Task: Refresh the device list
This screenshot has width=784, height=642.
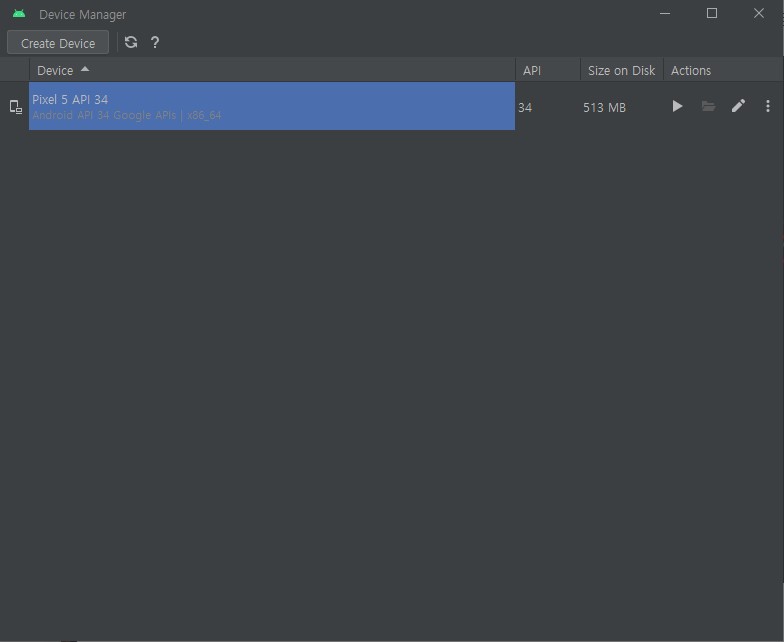Action: 131,42
